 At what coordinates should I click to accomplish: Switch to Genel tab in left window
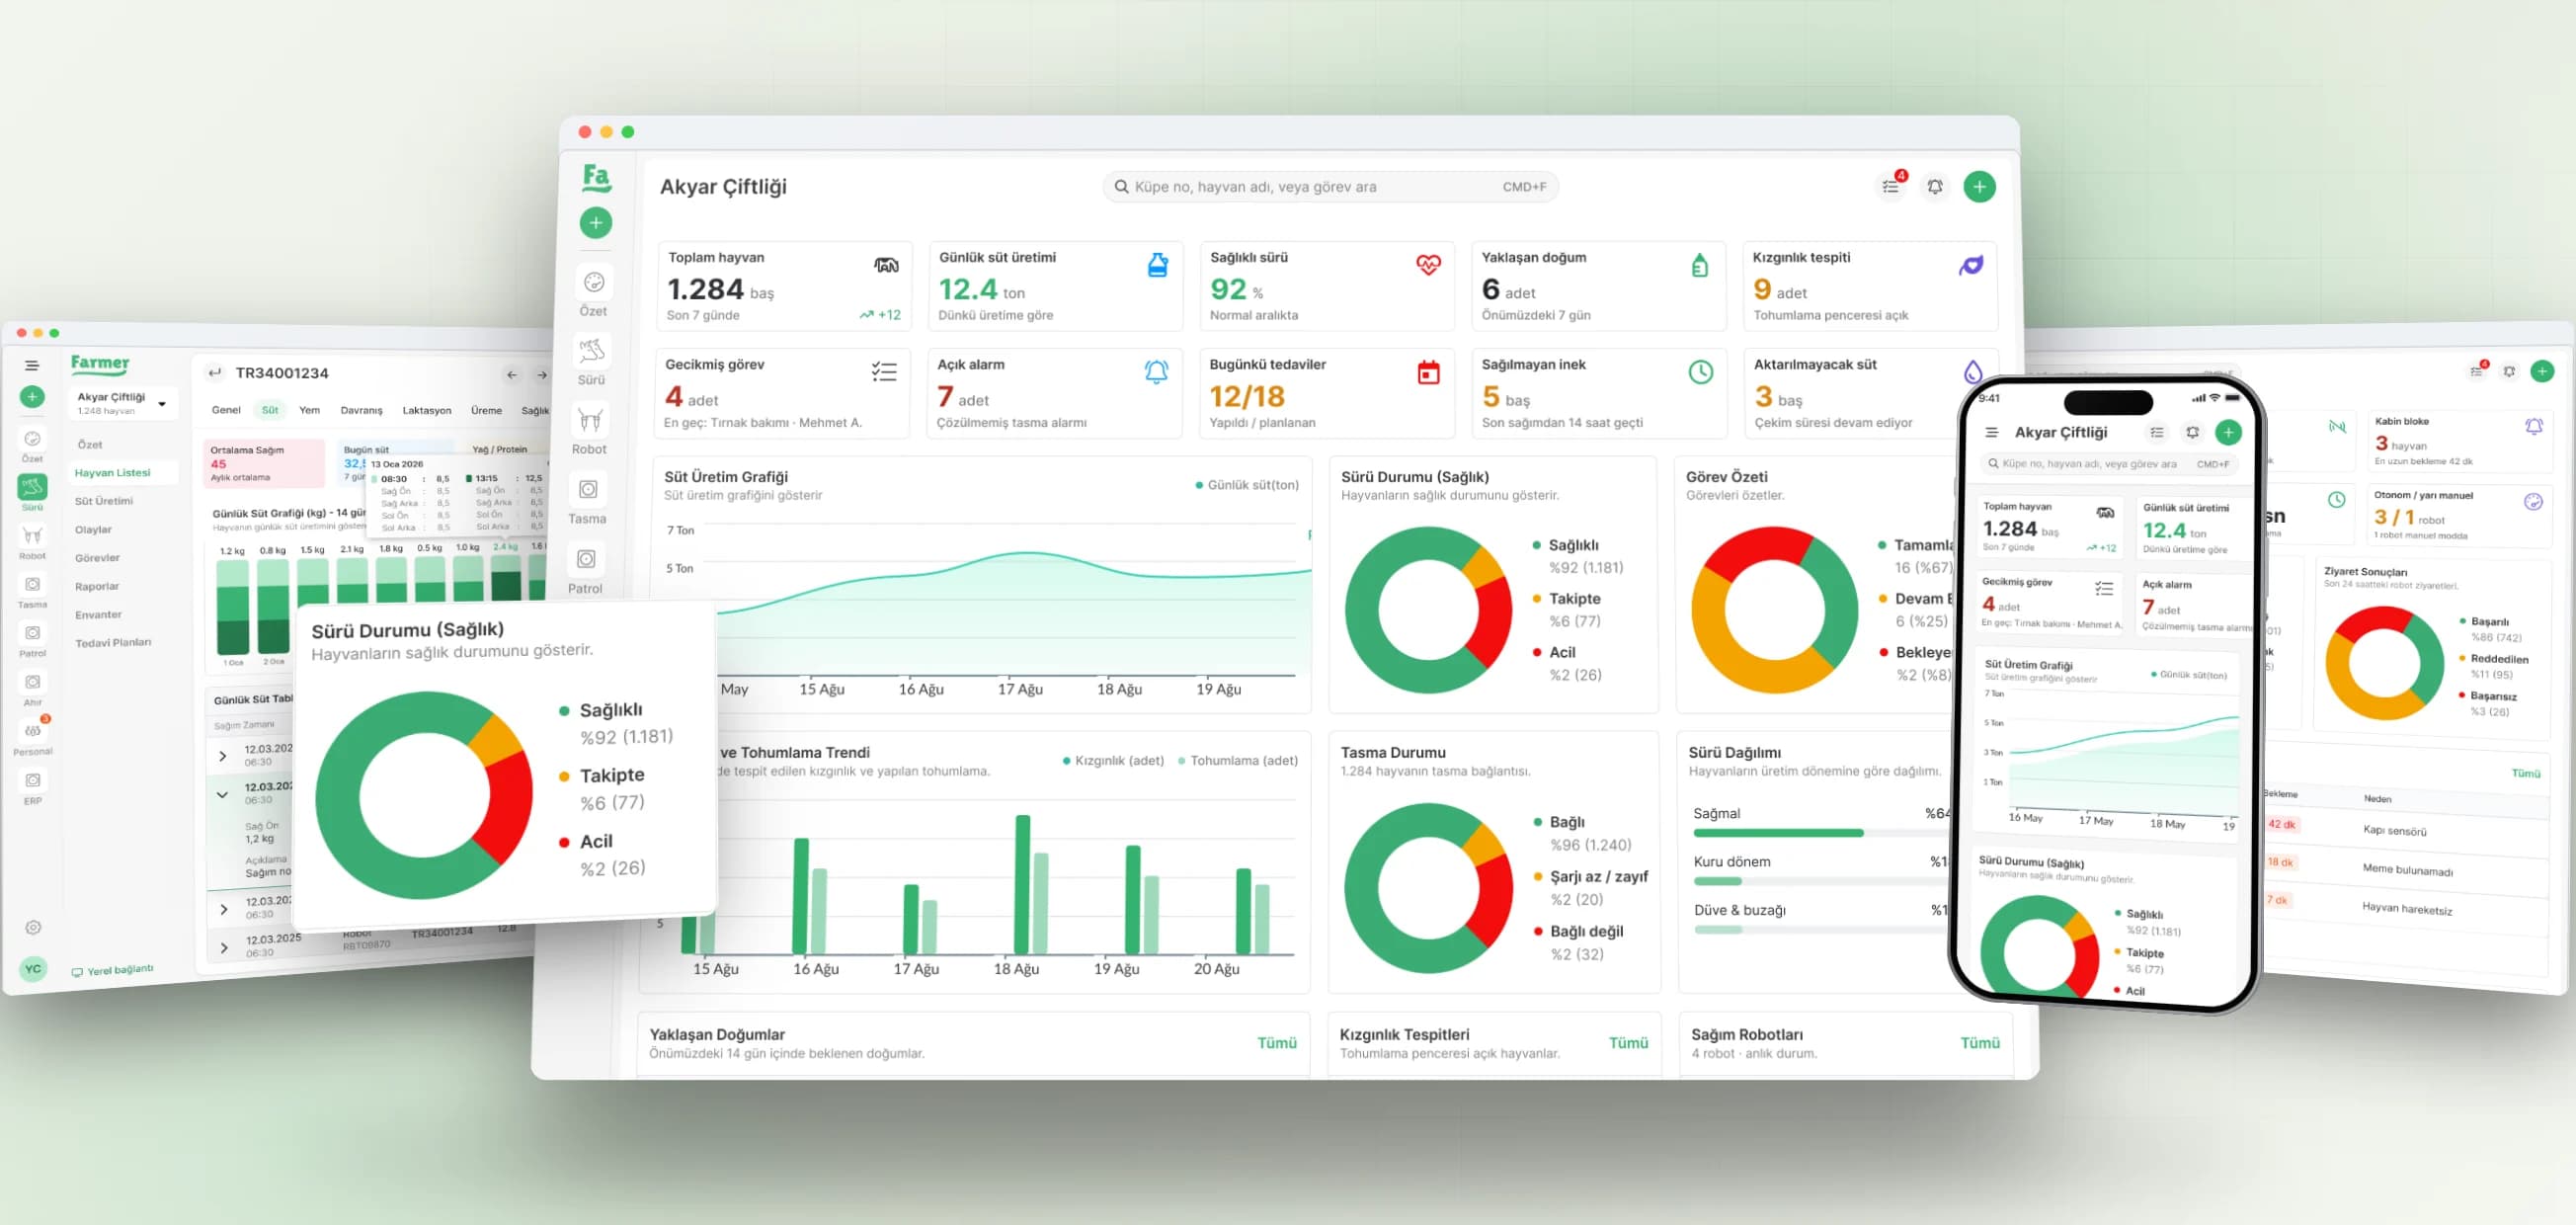point(226,410)
